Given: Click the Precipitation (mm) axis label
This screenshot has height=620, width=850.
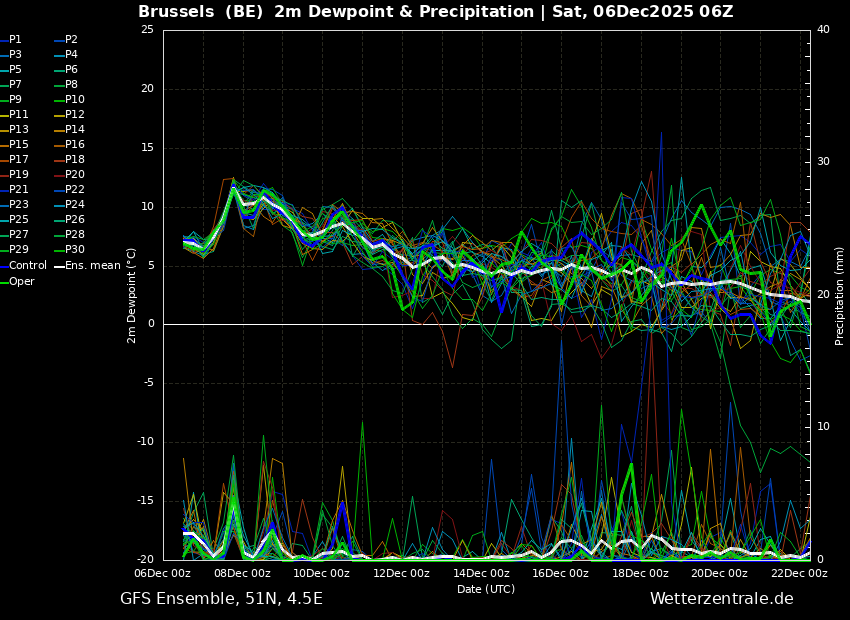Looking at the screenshot, I should [840, 295].
